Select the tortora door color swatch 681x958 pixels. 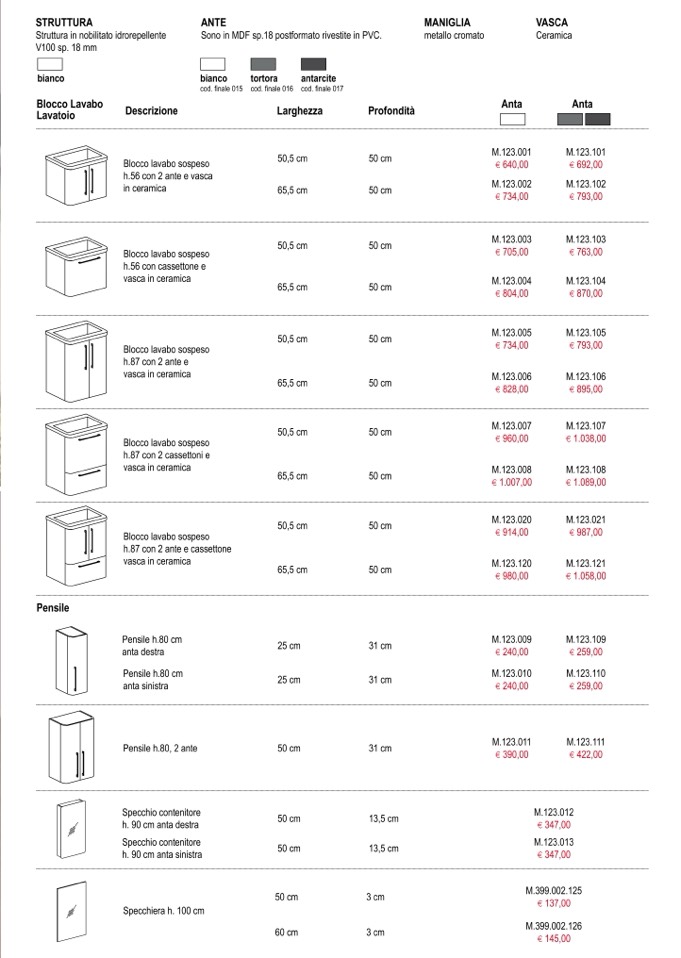(x=264, y=64)
